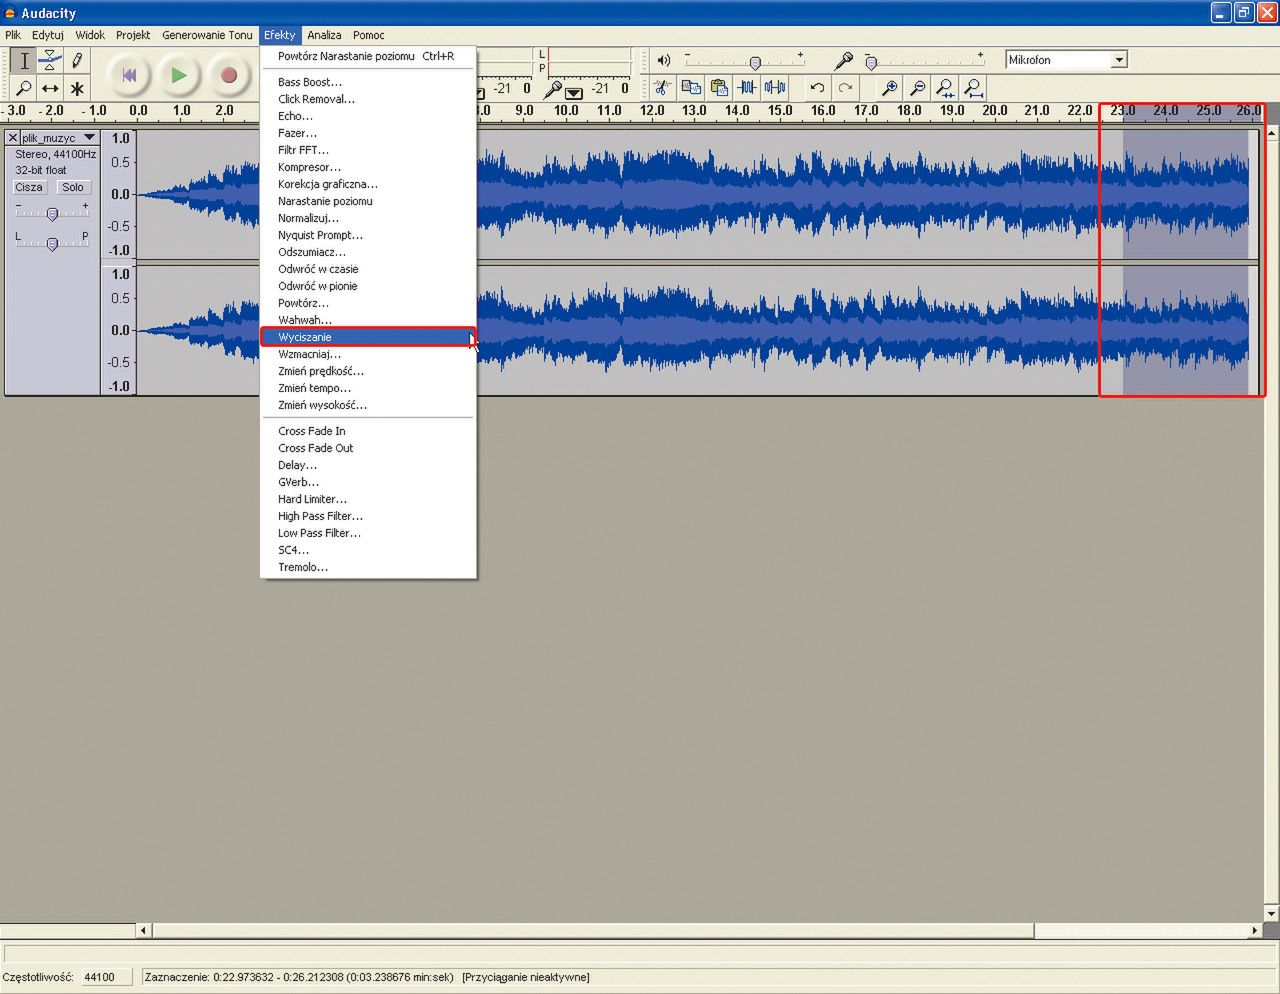The image size is (1280, 994).
Task: Click the output volume slider thumb
Action: [x=755, y=63]
